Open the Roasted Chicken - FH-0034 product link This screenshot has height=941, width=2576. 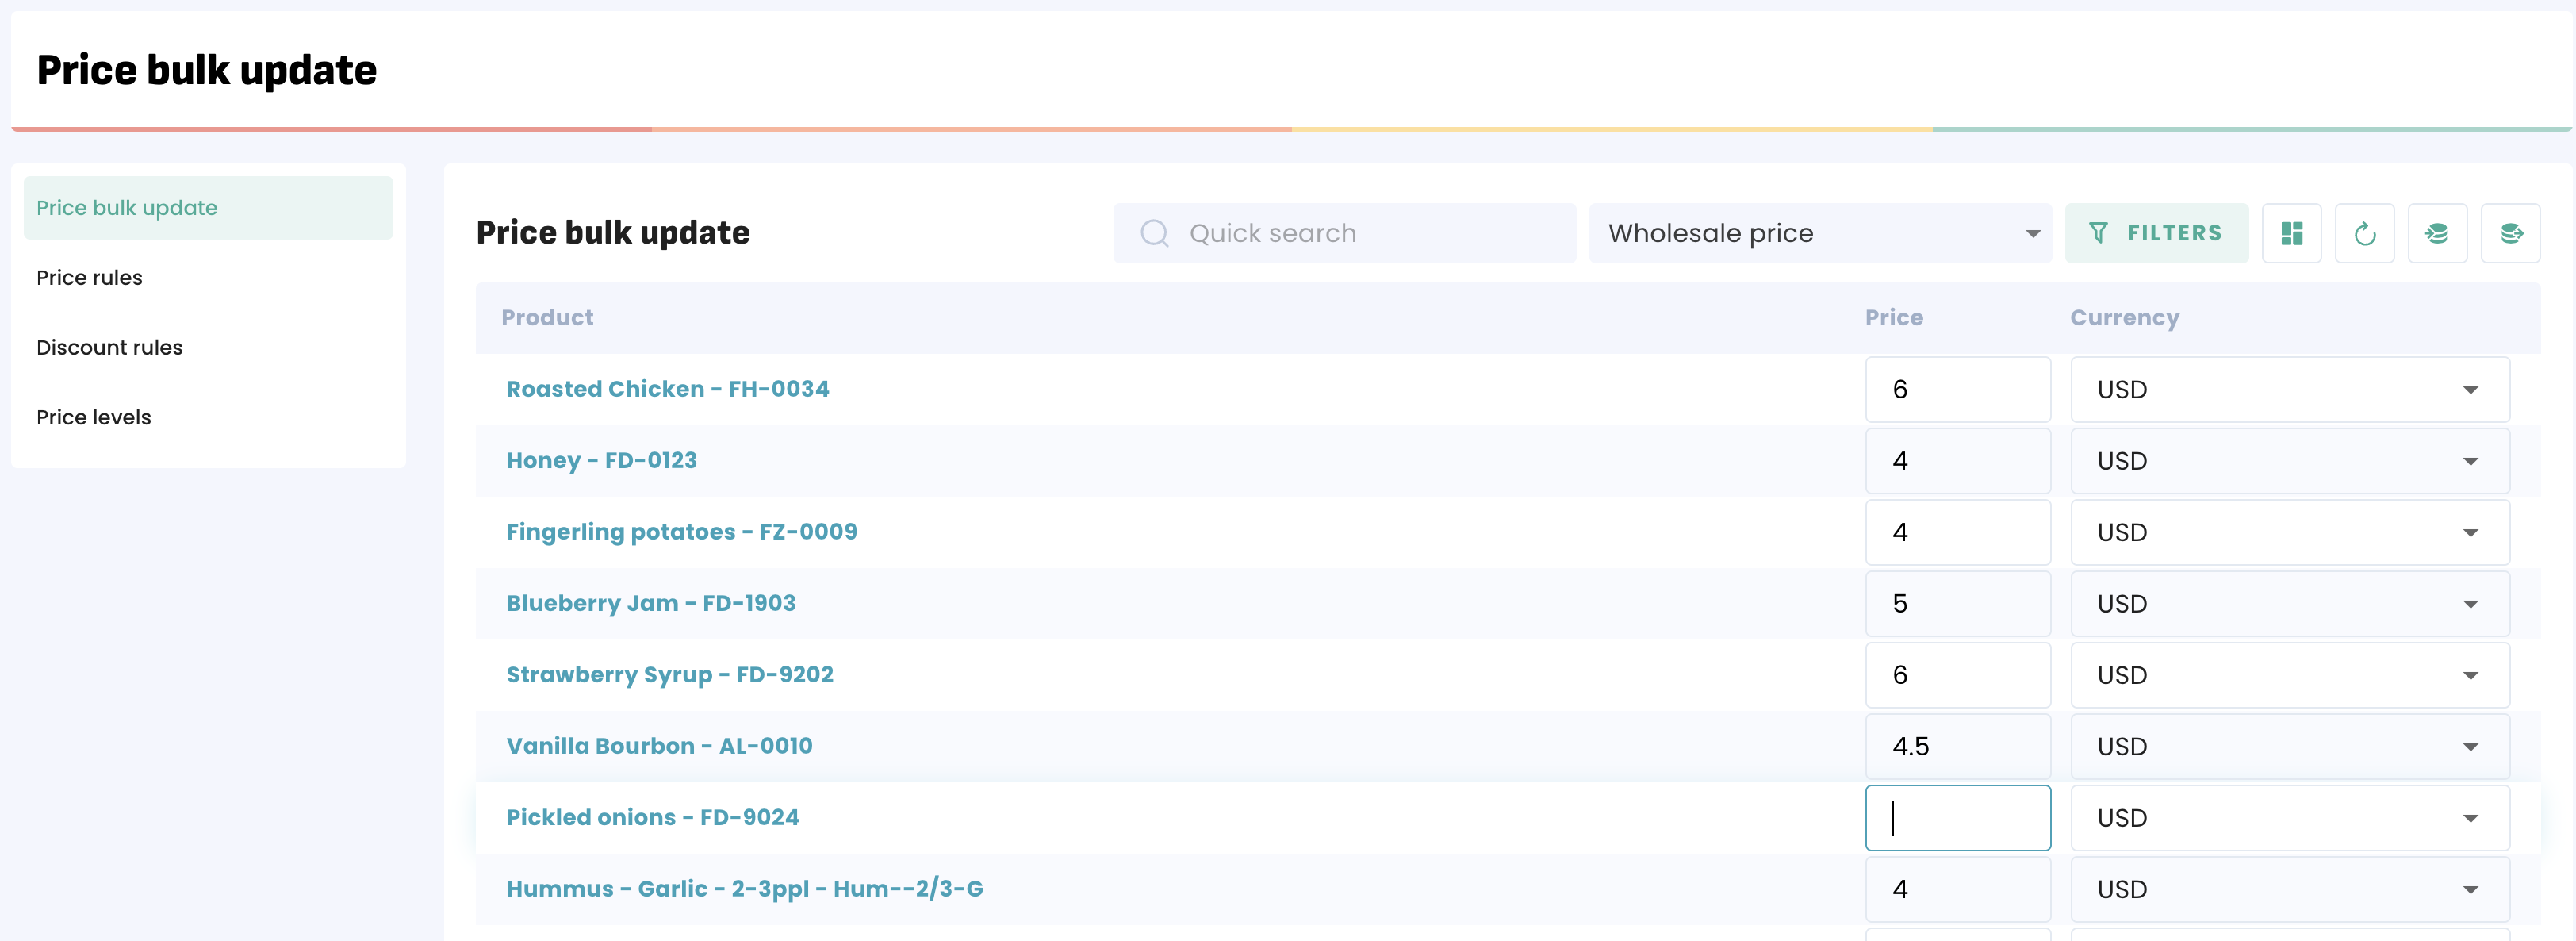[x=667, y=390]
